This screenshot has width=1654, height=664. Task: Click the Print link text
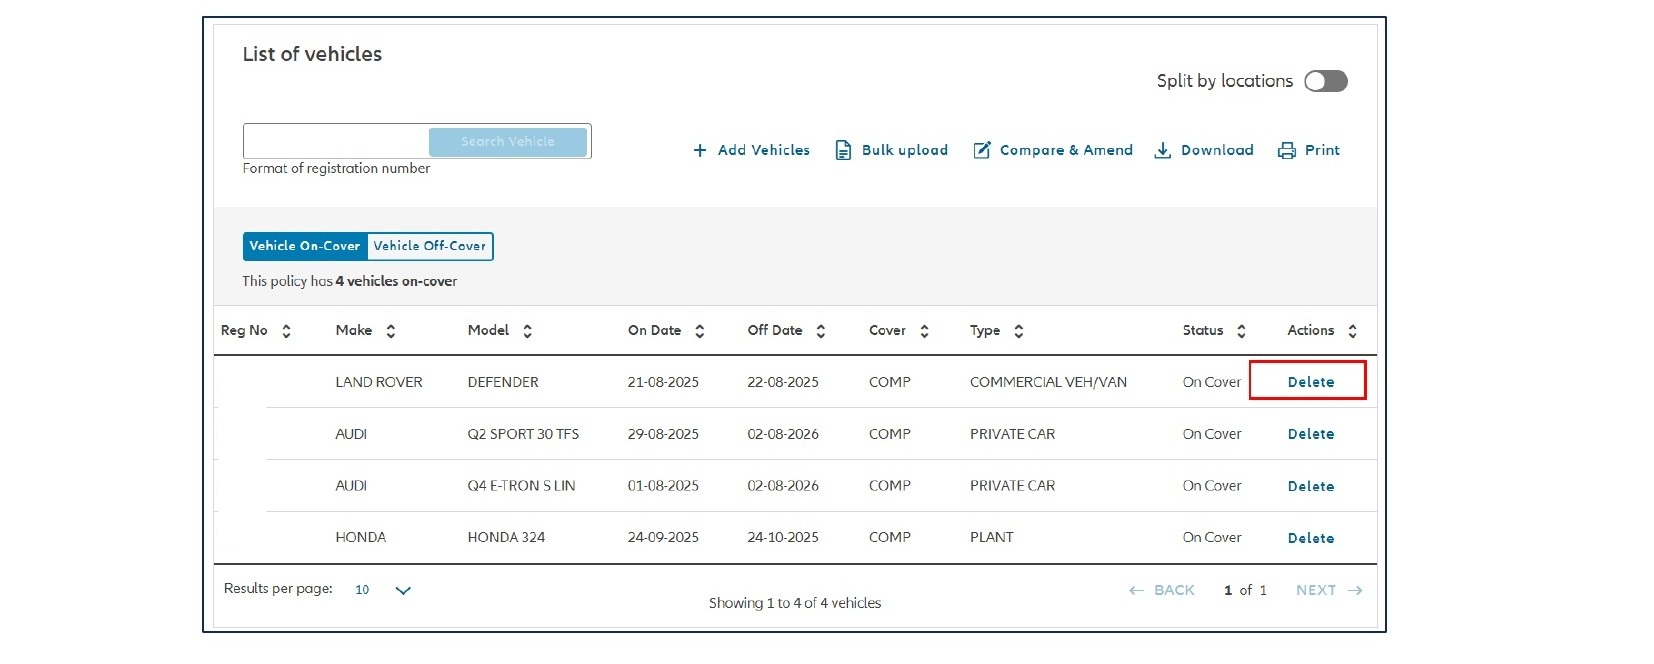(x=1322, y=150)
